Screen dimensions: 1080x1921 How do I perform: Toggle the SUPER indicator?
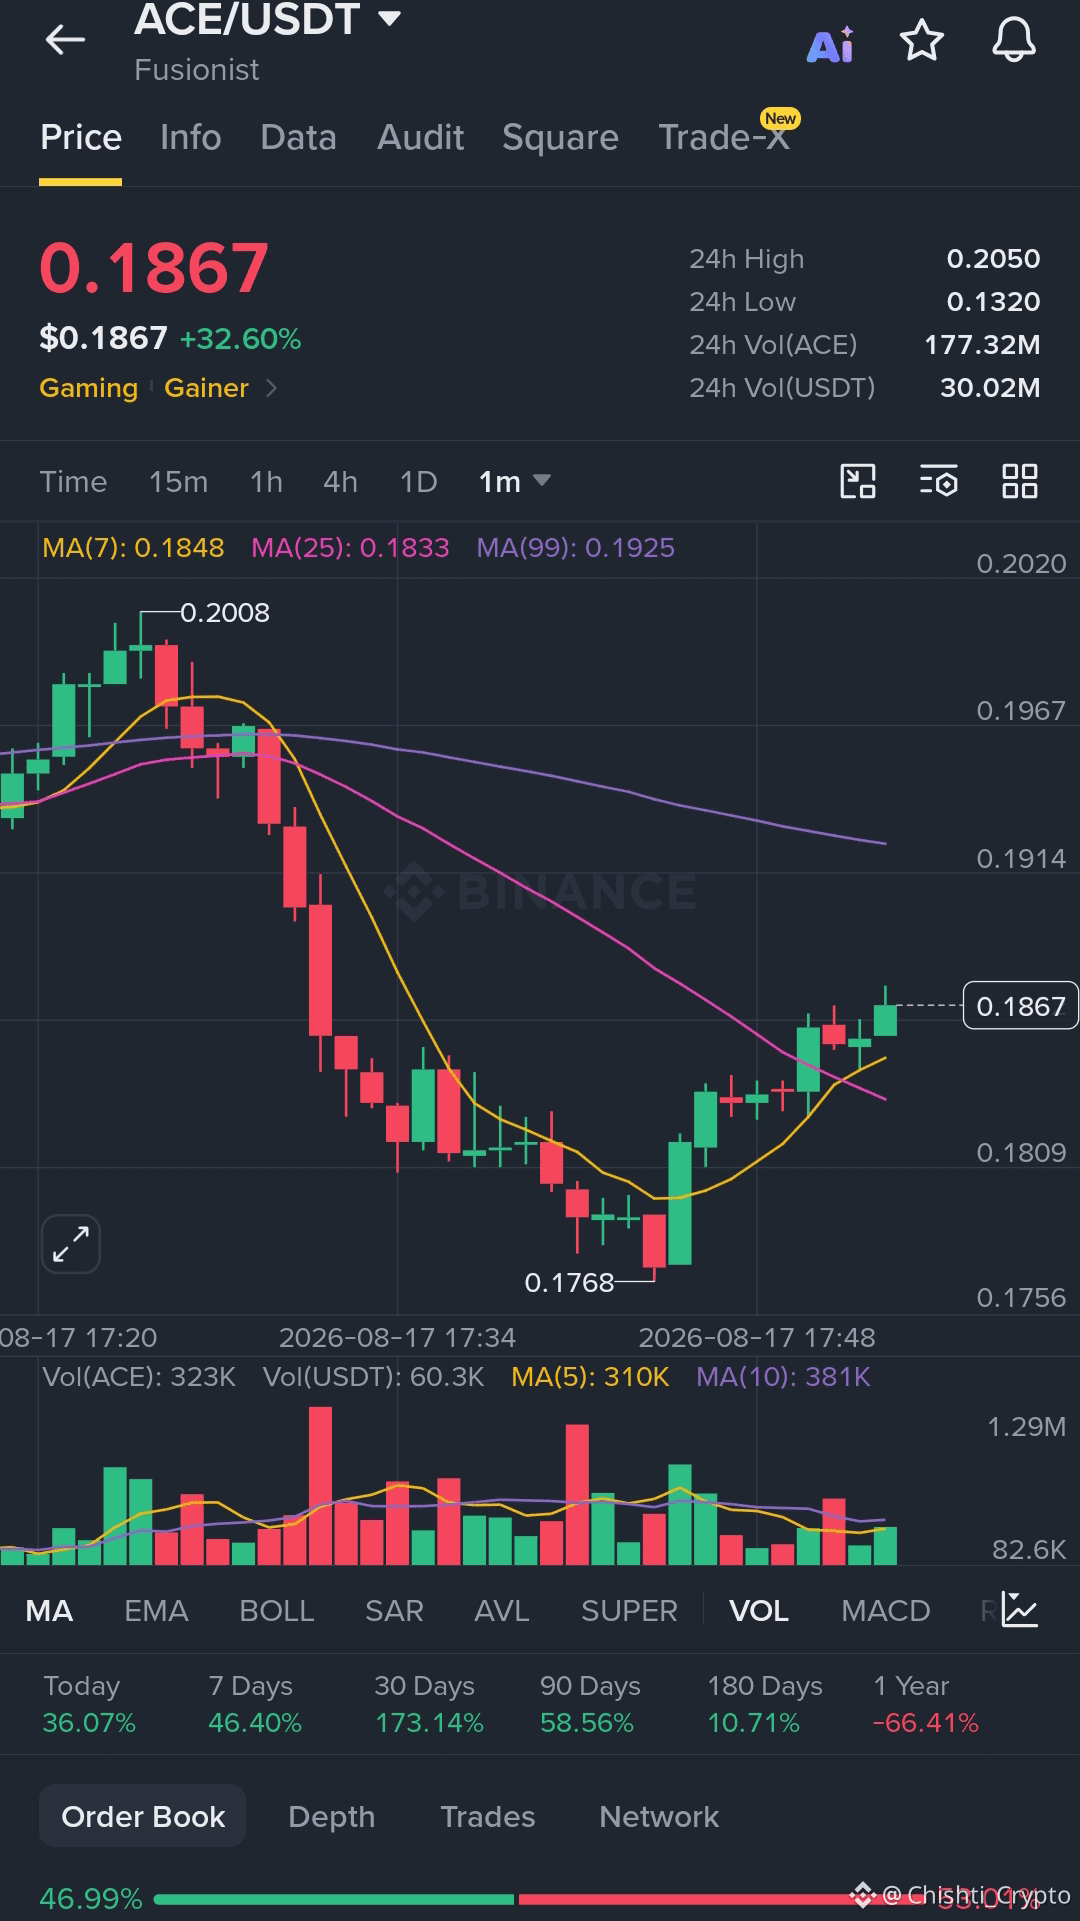tap(629, 1611)
